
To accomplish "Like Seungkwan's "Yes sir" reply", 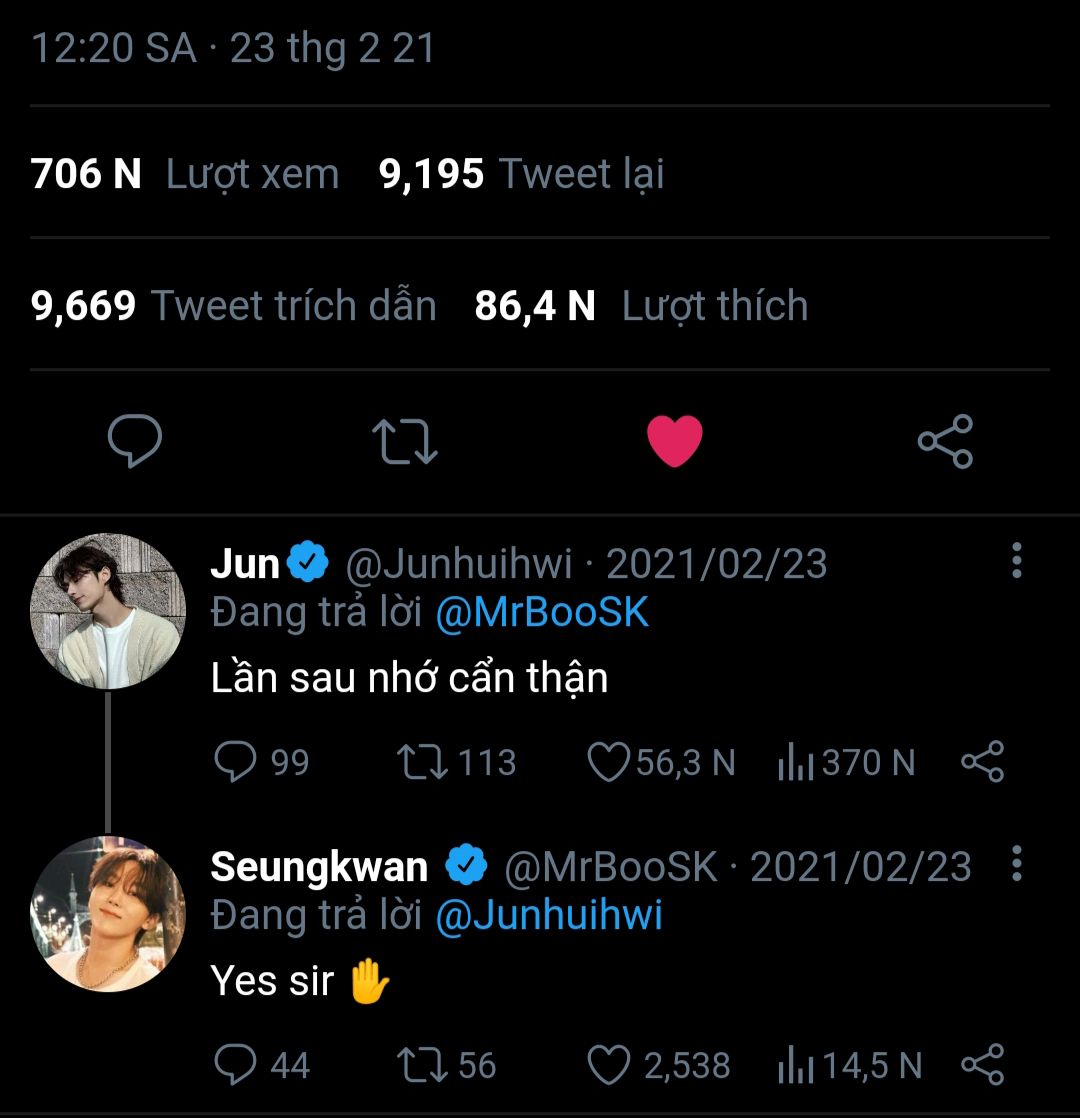I will click(x=607, y=1065).
